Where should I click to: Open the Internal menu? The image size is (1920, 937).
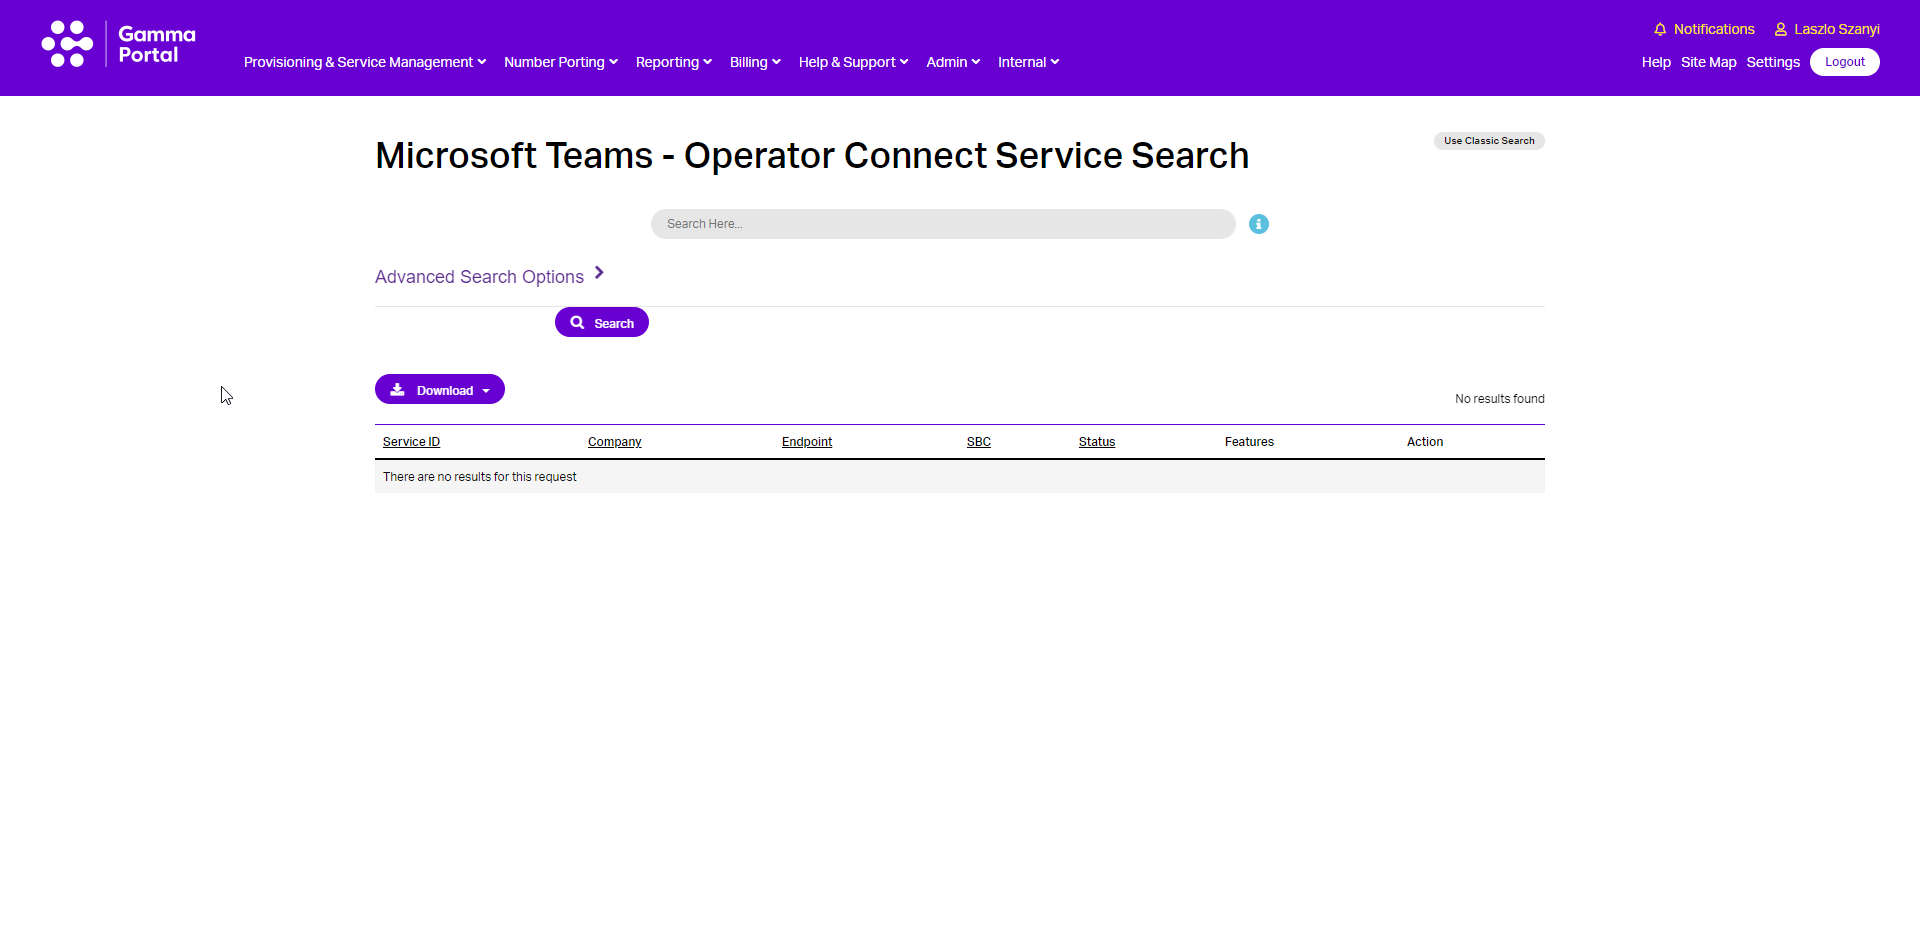click(1028, 62)
